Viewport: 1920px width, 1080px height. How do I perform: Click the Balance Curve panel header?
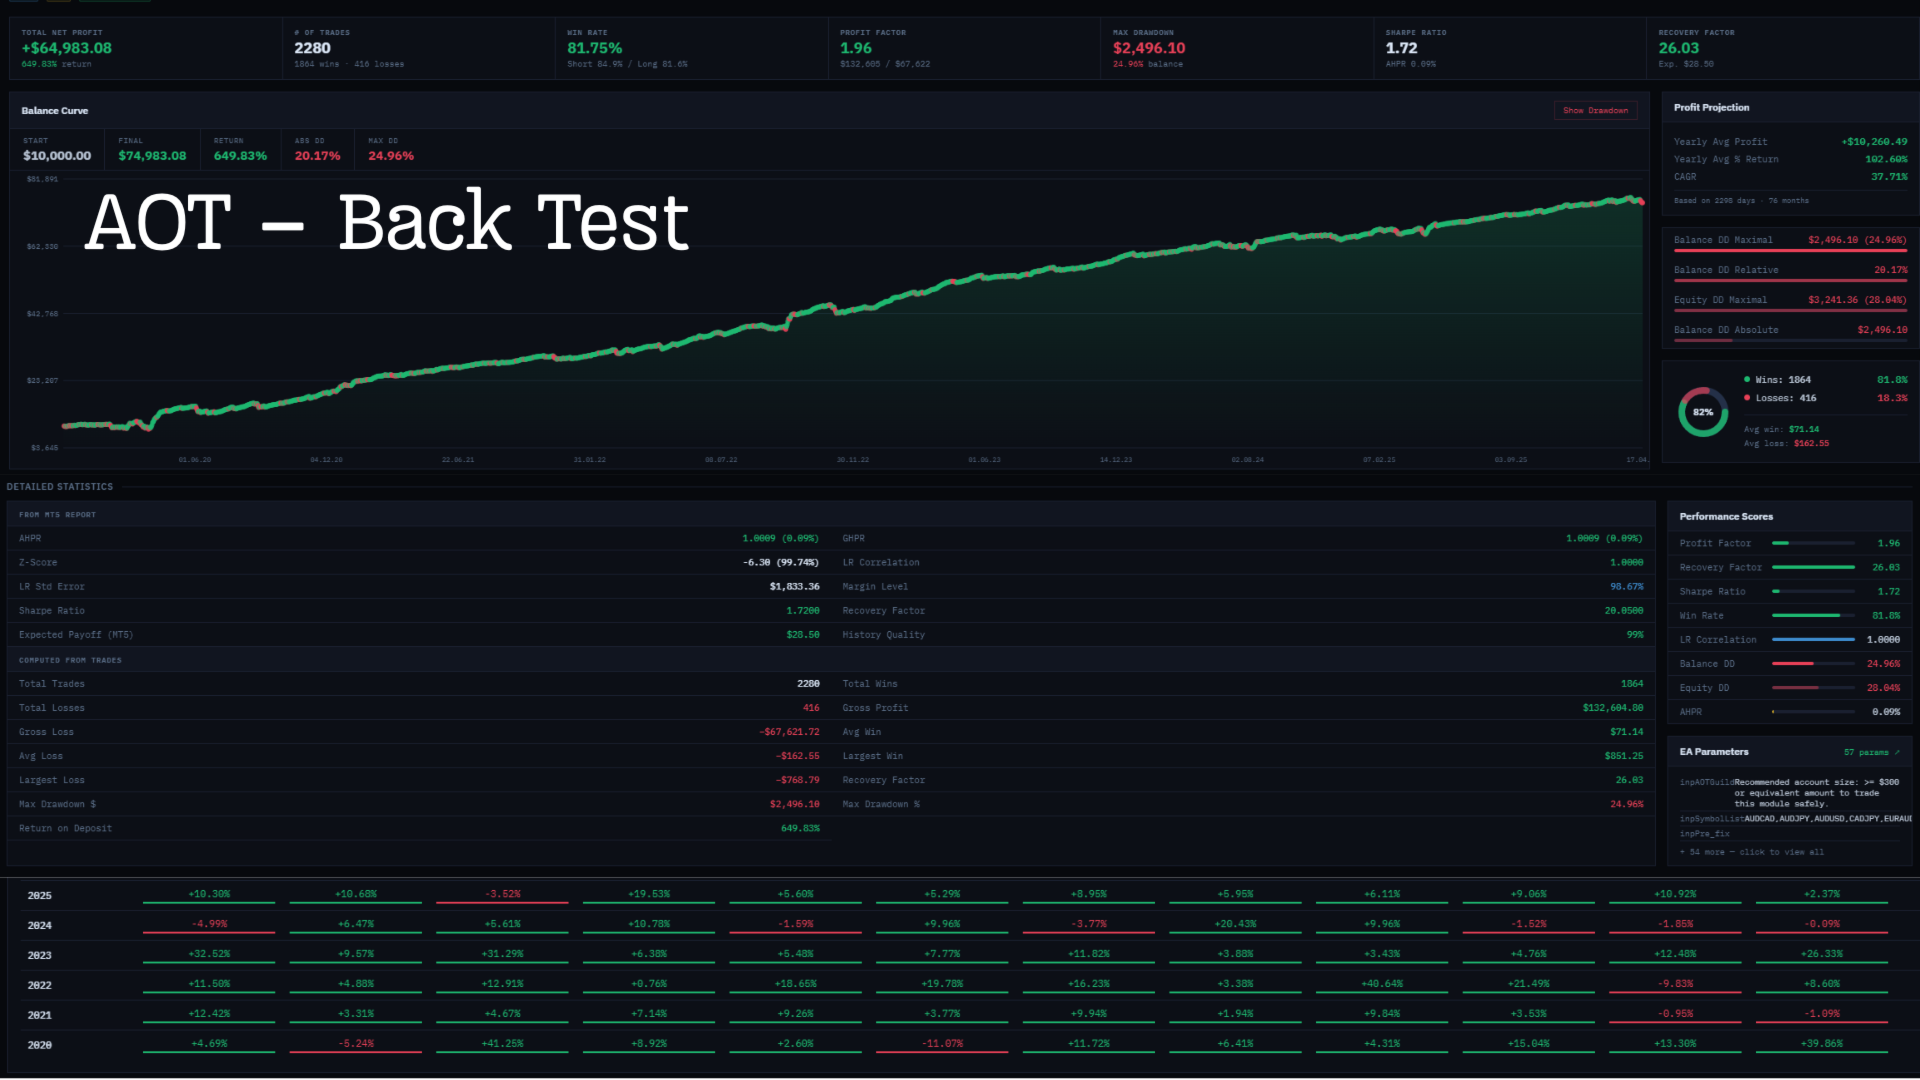(x=55, y=111)
